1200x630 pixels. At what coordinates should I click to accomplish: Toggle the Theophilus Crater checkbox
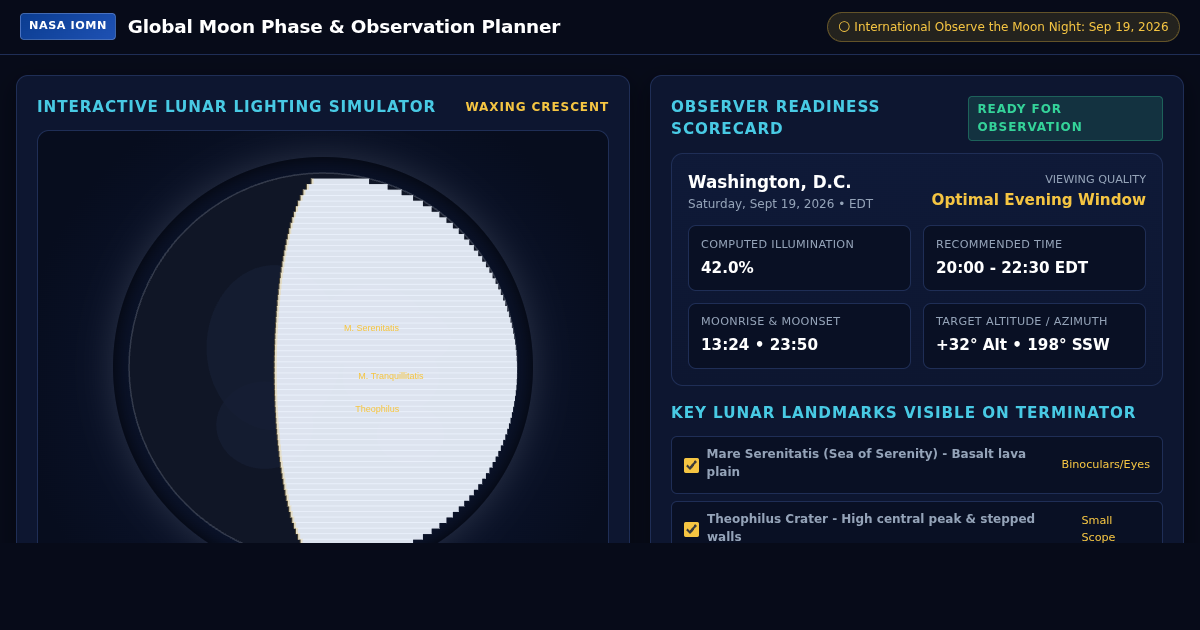[x=691, y=529]
